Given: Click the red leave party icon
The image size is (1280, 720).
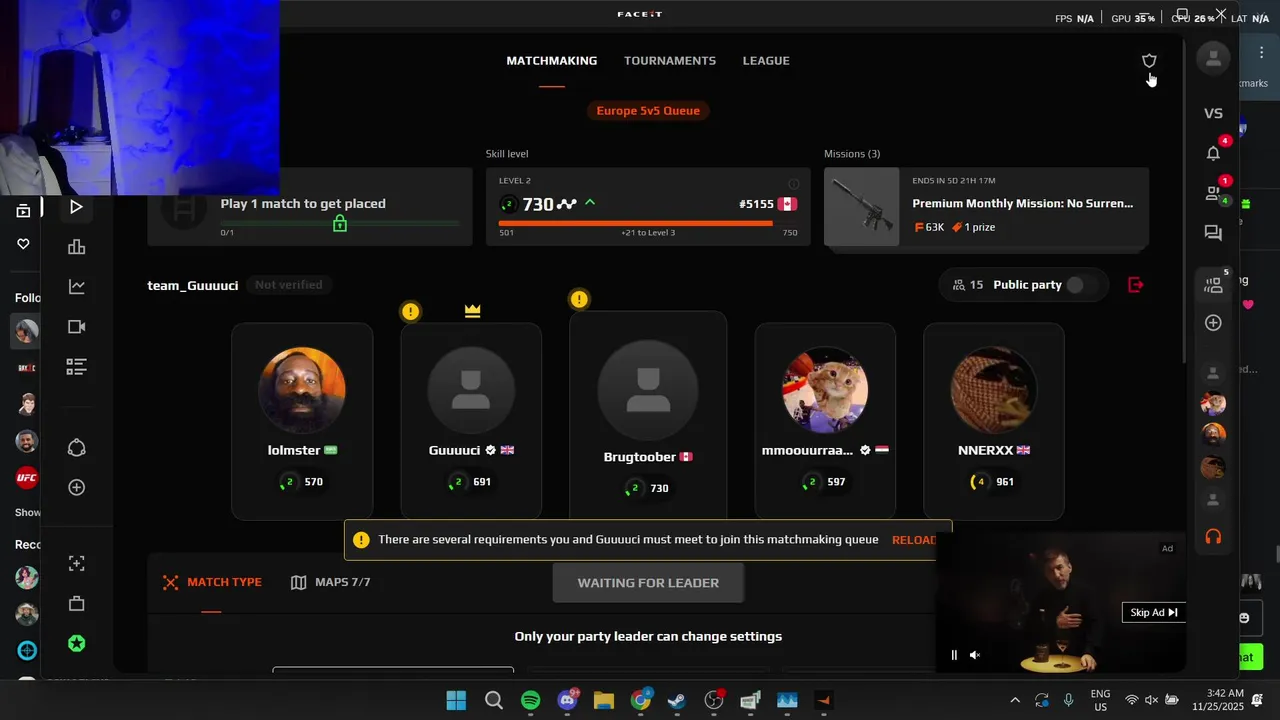Looking at the screenshot, I should [x=1135, y=285].
